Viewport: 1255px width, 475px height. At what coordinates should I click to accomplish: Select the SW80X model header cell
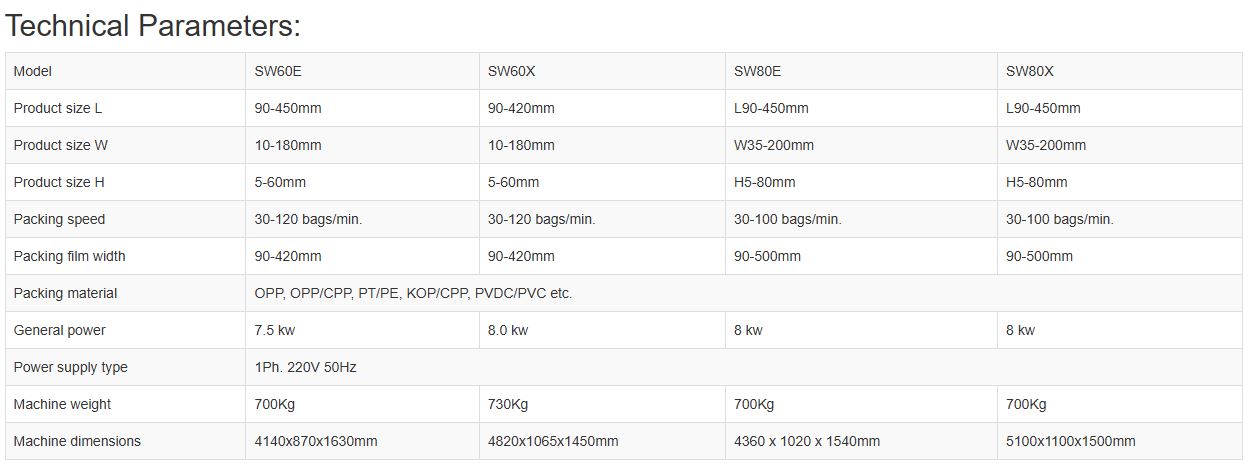(1120, 71)
